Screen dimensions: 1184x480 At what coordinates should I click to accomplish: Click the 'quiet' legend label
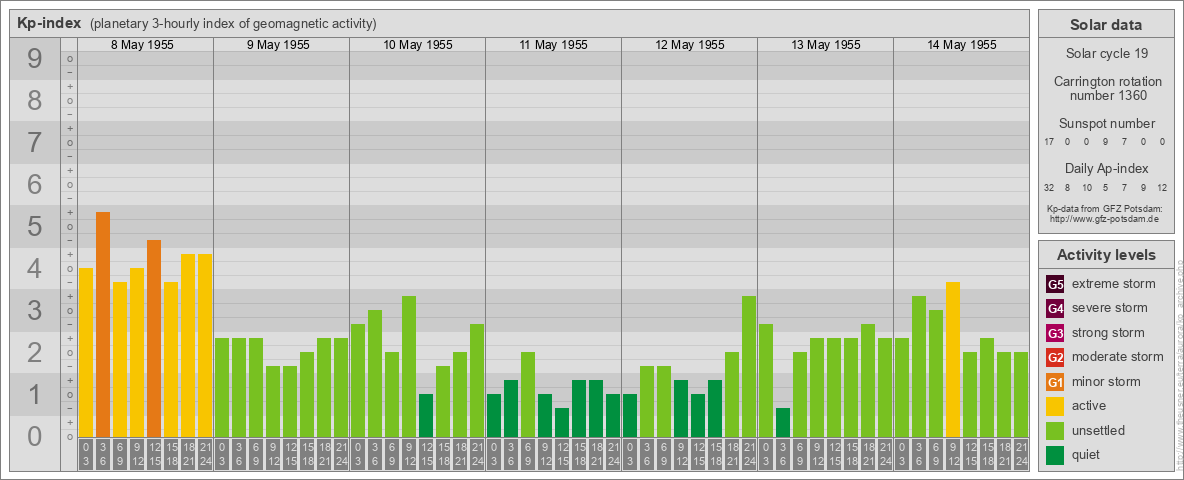1088,455
